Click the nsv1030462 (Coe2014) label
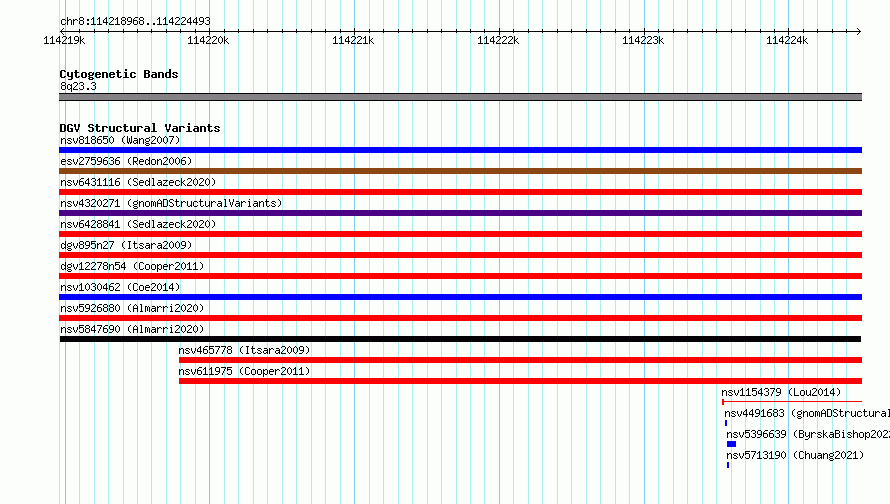Viewport: 890px width, 504px height. pos(120,287)
